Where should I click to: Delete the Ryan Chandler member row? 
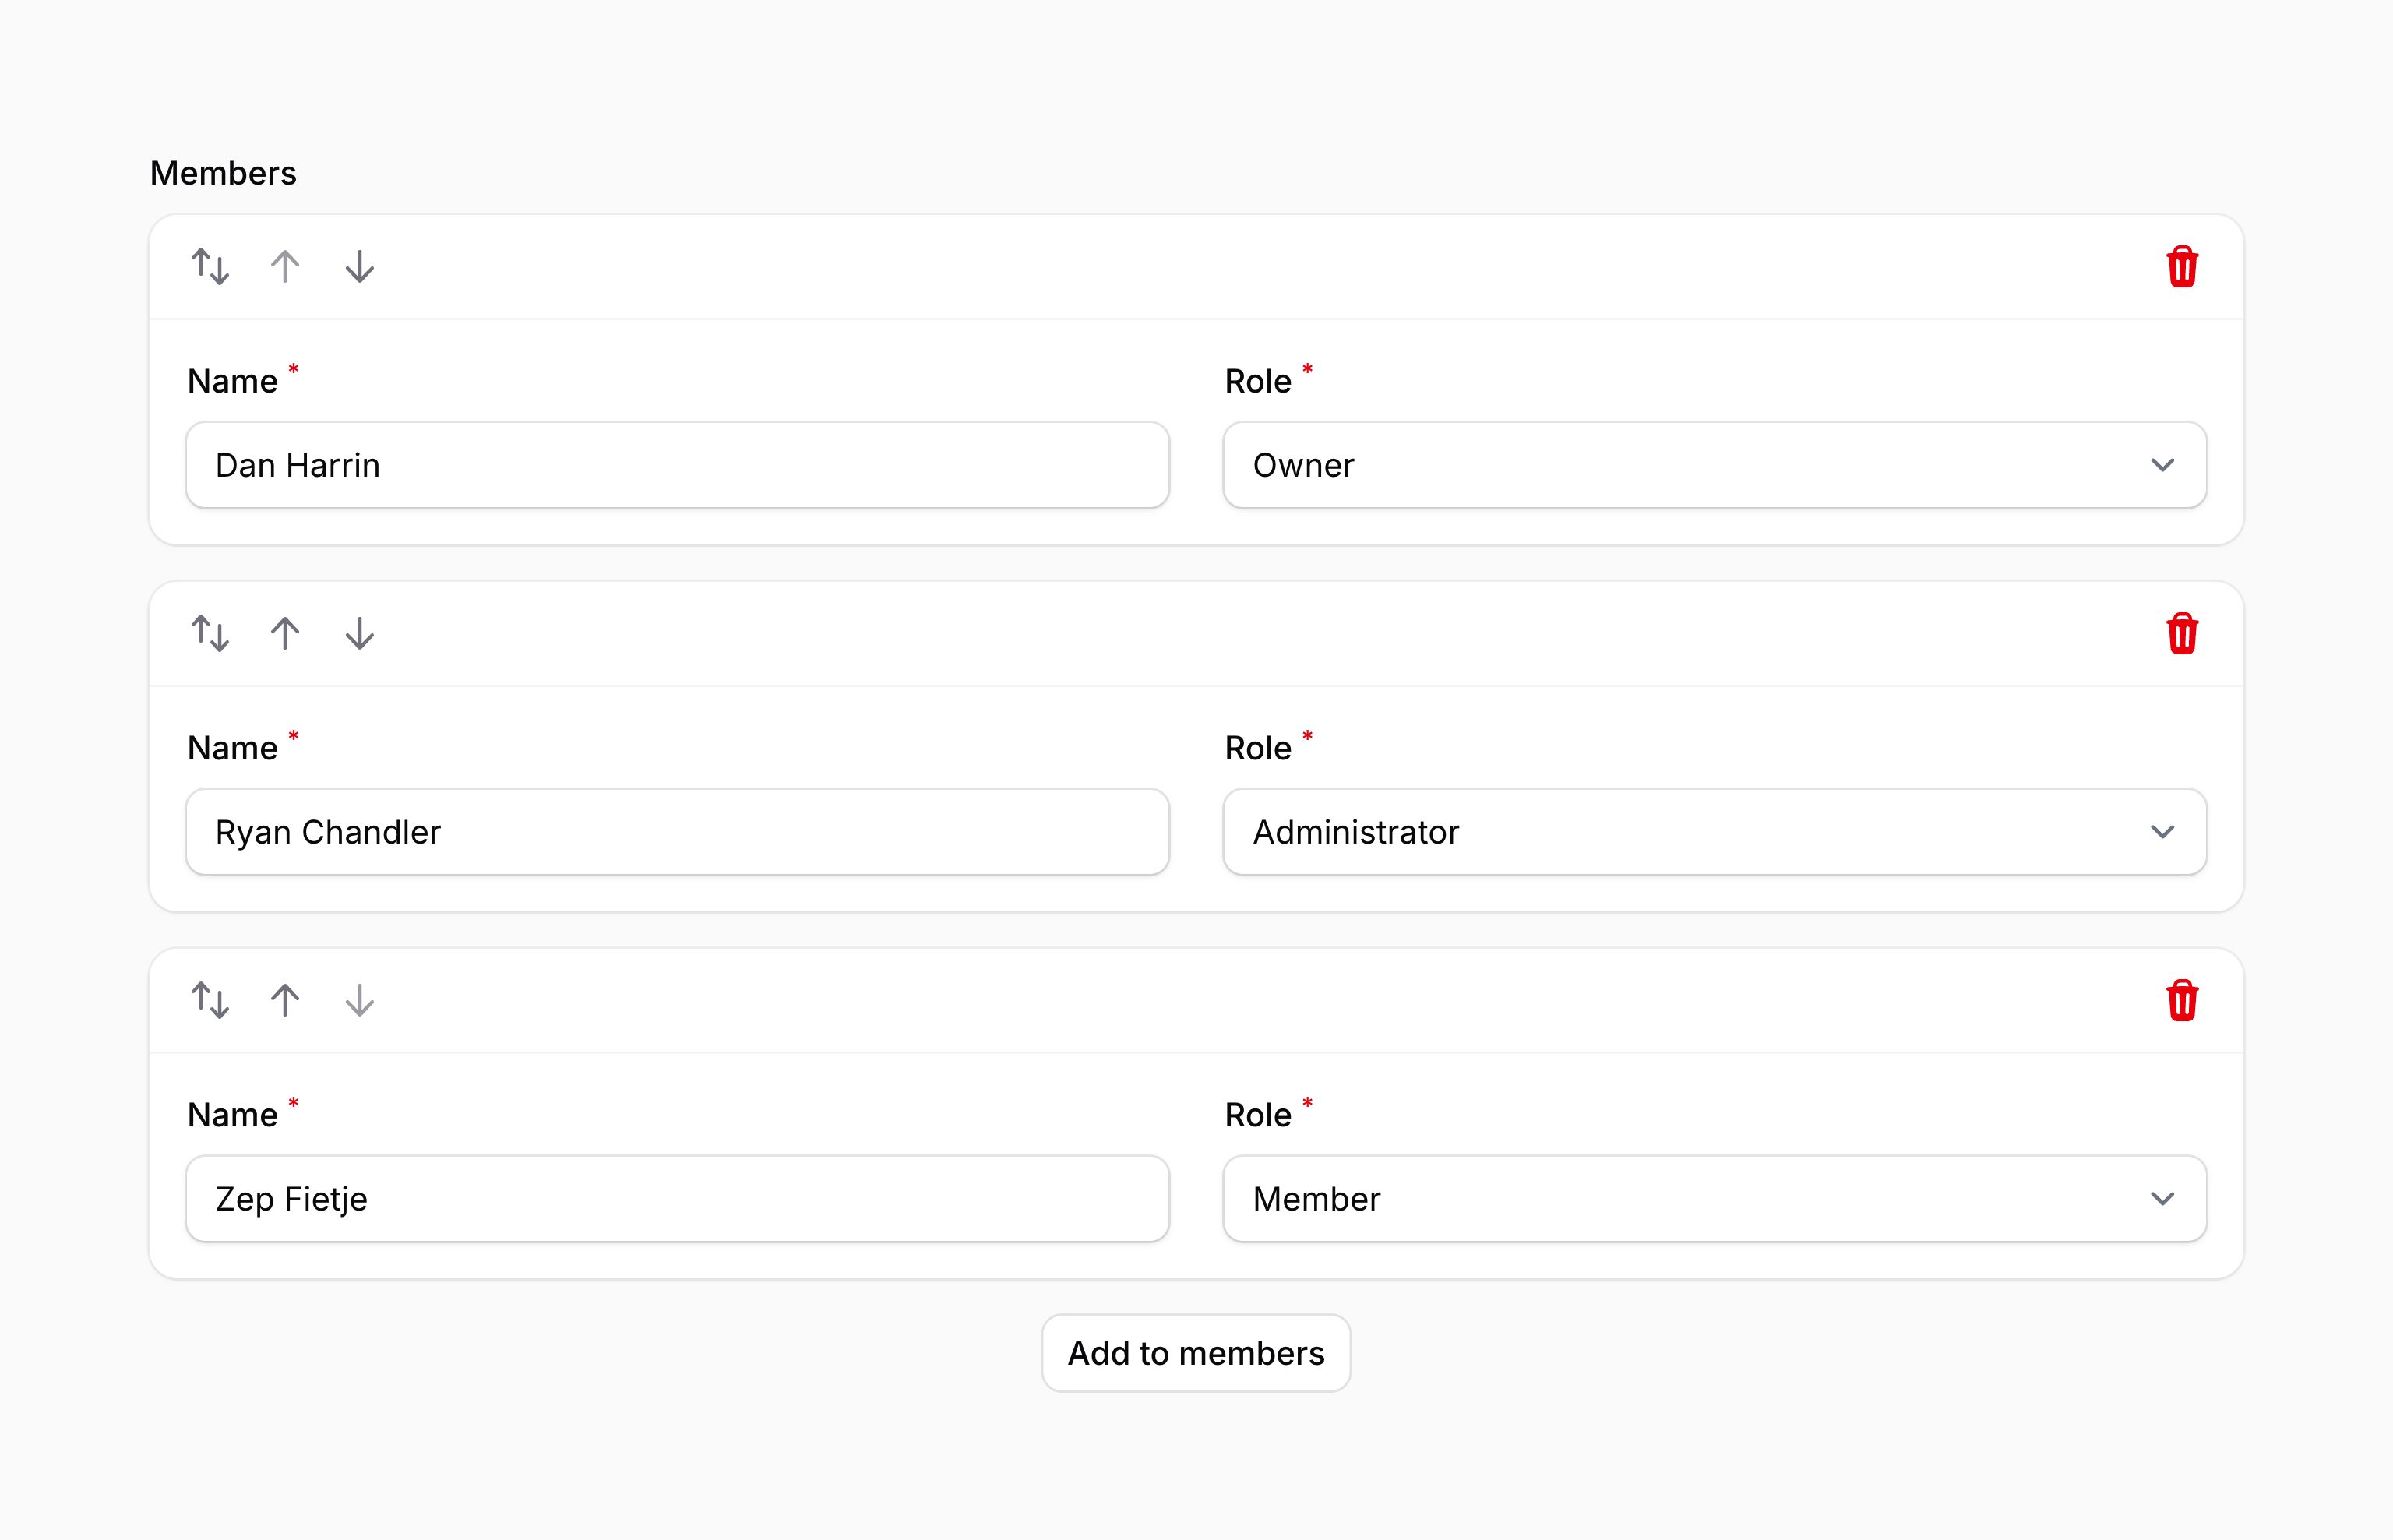(2181, 634)
